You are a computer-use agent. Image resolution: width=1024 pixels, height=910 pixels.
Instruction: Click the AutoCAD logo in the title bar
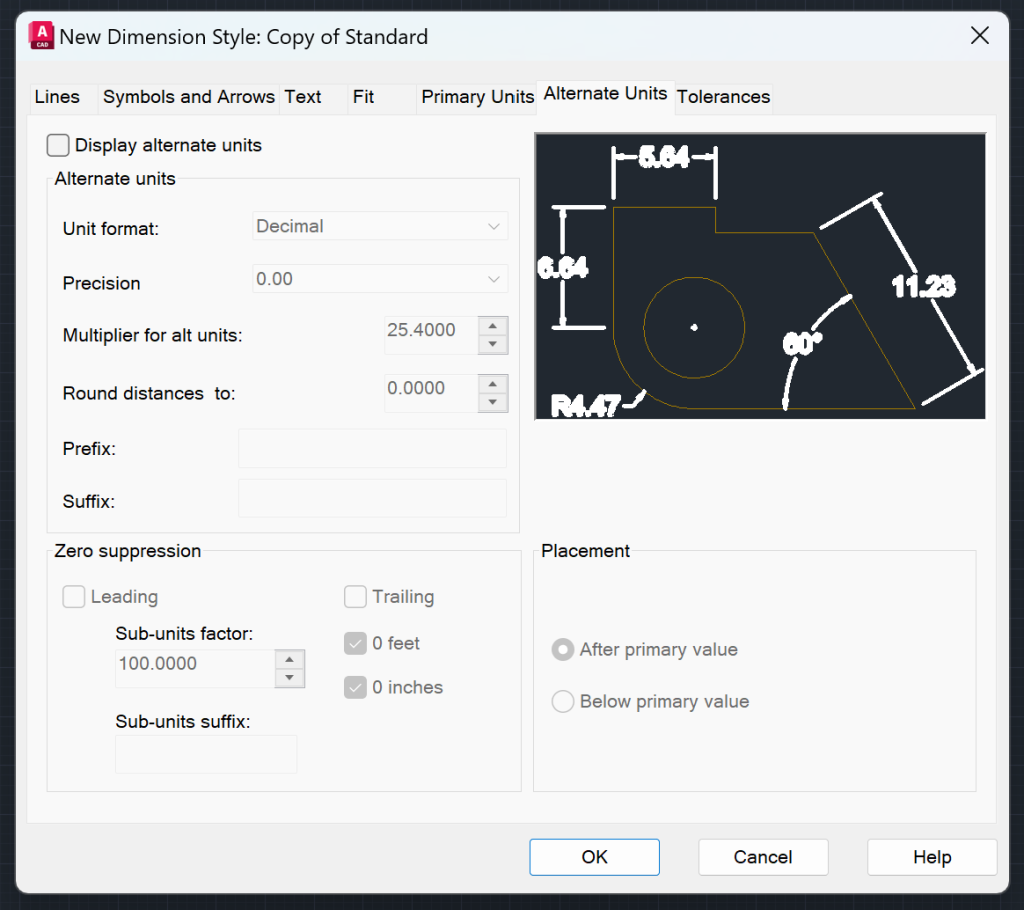[40, 35]
